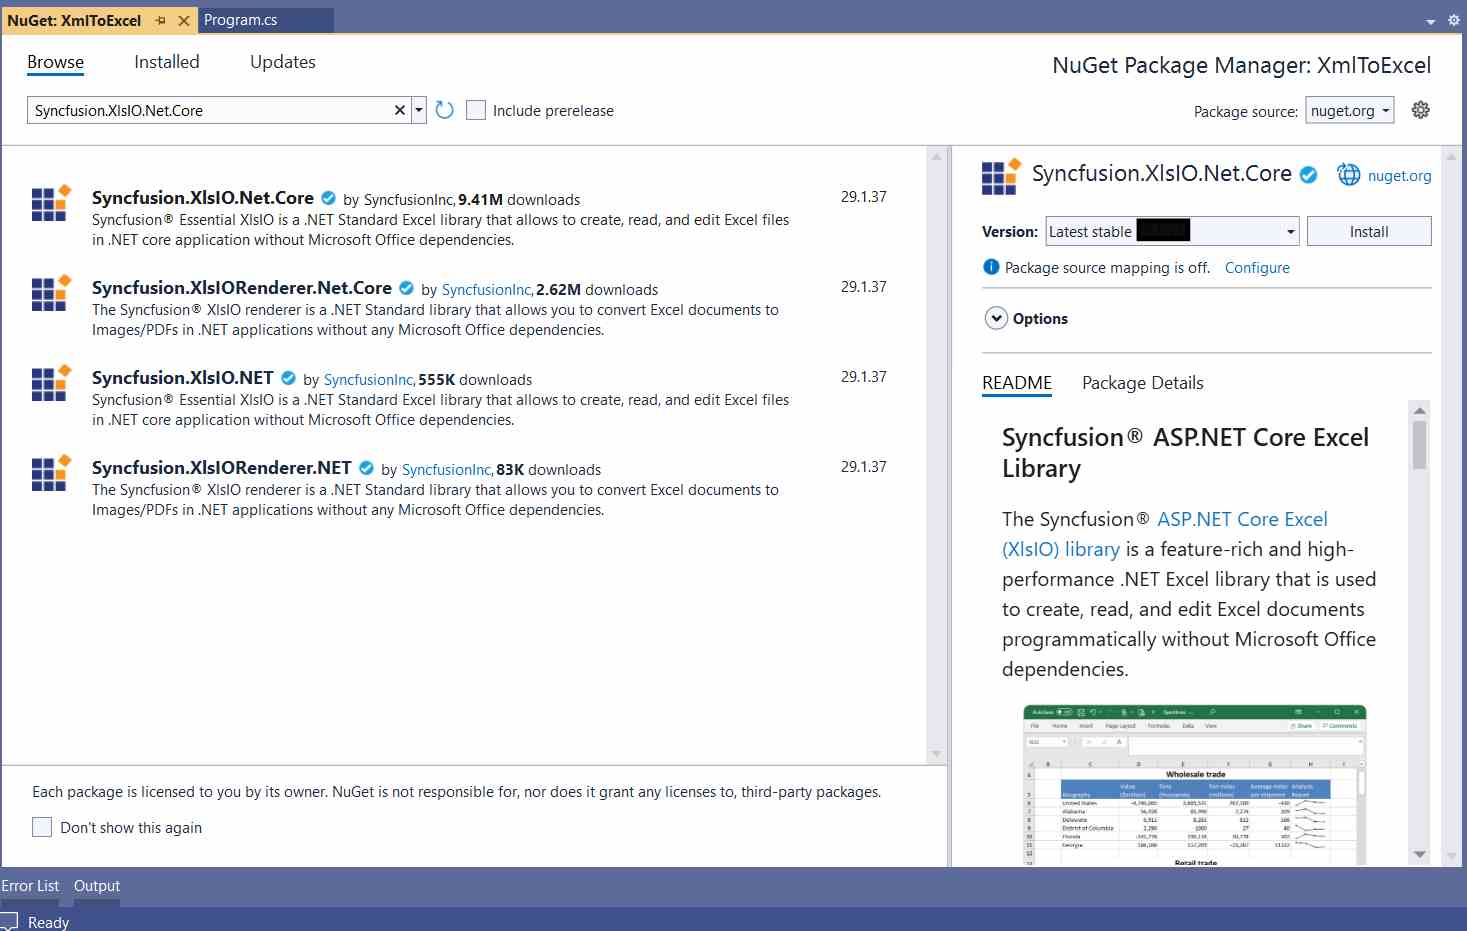This screenshot has width=1467, height=931.
Task: Open the Version dropdown list
Action: click(1290, 232)
